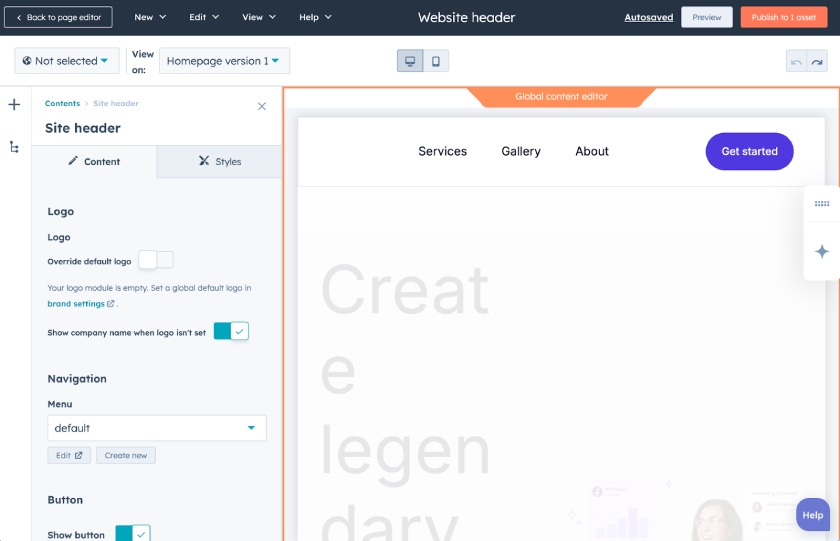
Task: Click the Contents breadcrumb link
Action: 62,103
